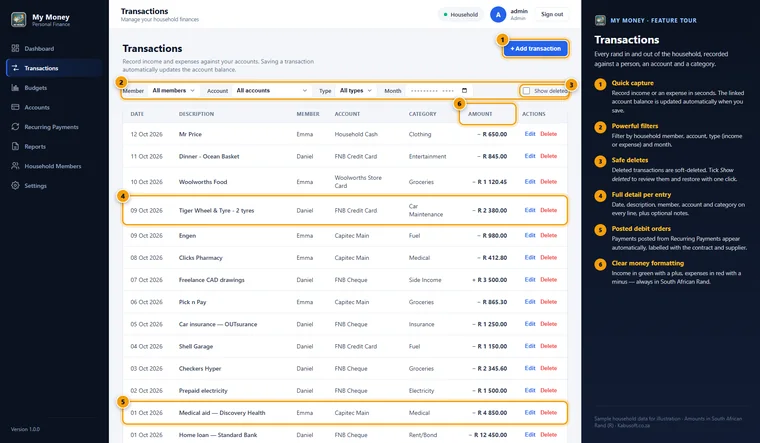The width and height of the screenshot is (760, 443).
Task: Delete the Car insurance OUTsurance transaction
Action: click(549, 324)
